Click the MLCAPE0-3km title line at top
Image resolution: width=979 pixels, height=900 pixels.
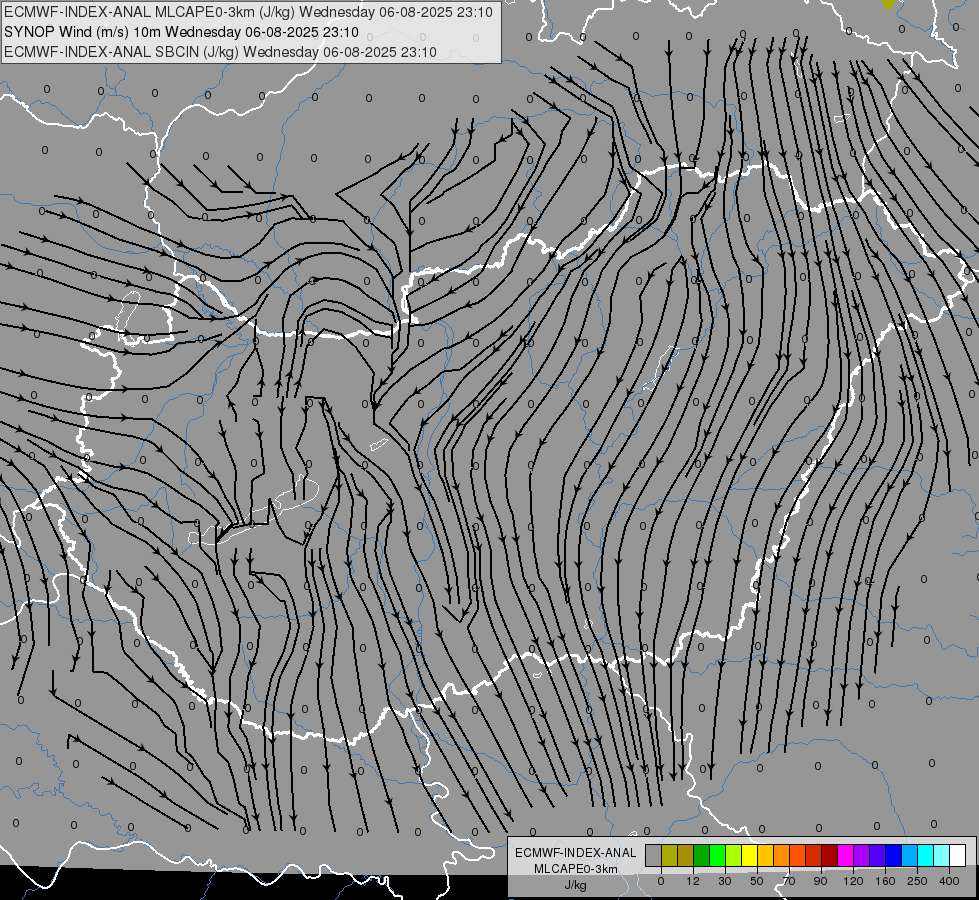tap(248, 12)
